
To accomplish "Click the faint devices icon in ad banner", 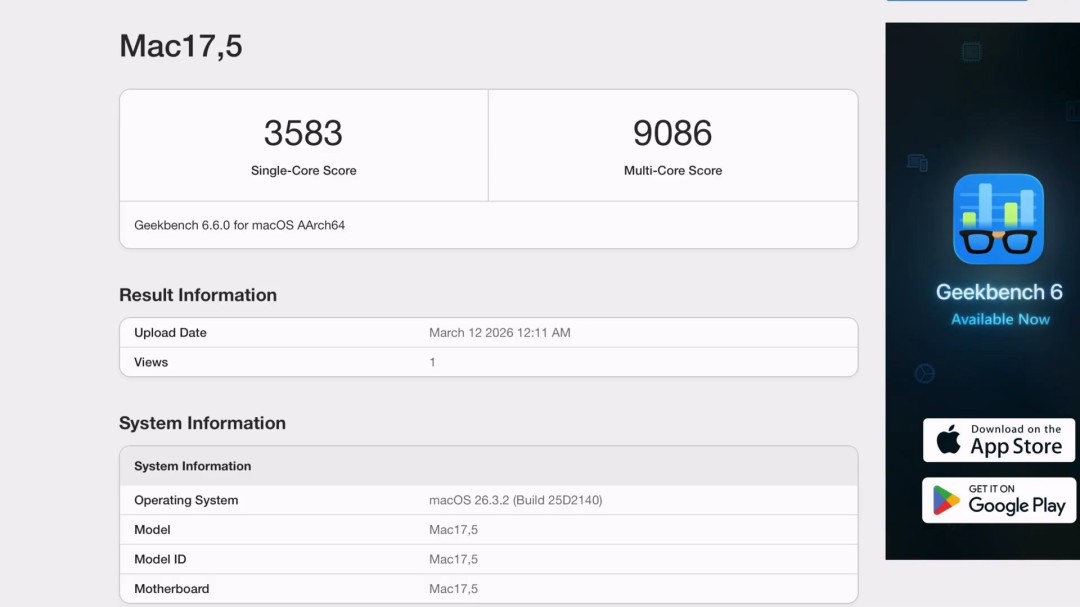I will (x=917, y=162).
